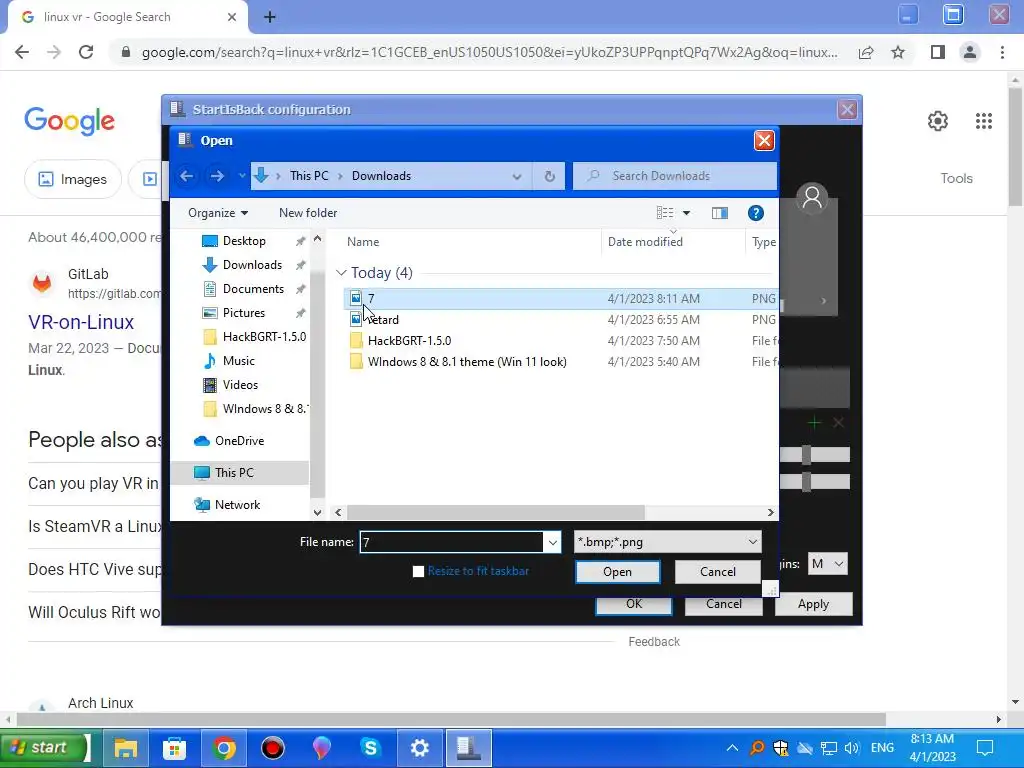The width and height of the screenshot is (1024, 768).
Task: Adjust the lower slider in StartIsBack window
Action: [x=807, y=482]
